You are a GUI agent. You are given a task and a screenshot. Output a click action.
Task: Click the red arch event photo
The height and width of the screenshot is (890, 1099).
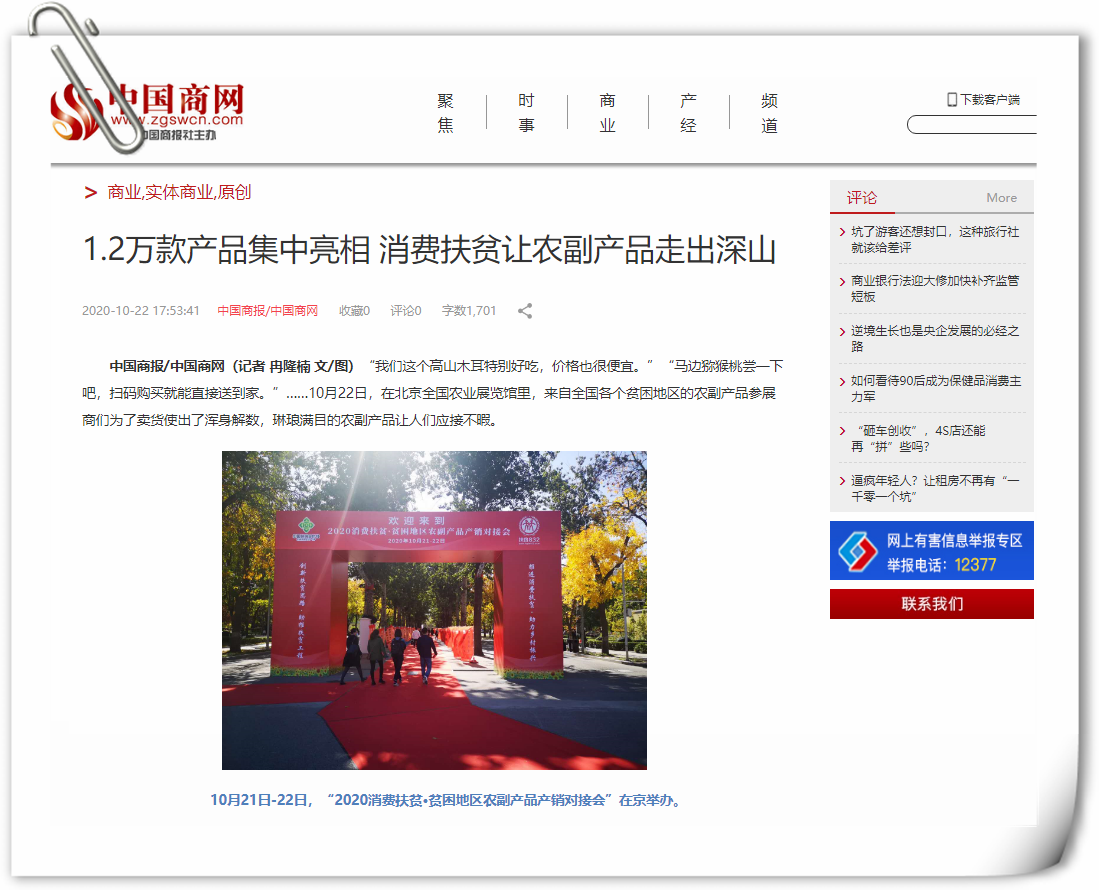(434, 610)
